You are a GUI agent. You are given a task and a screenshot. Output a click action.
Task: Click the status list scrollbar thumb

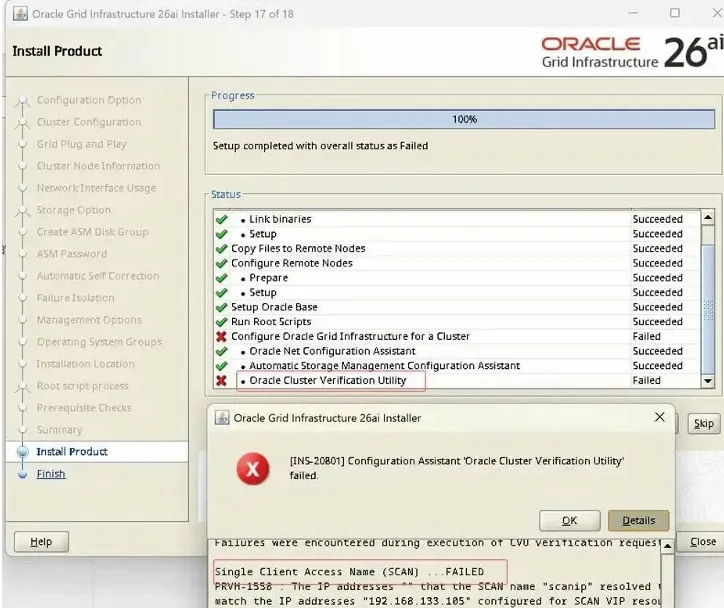point(708,308)
